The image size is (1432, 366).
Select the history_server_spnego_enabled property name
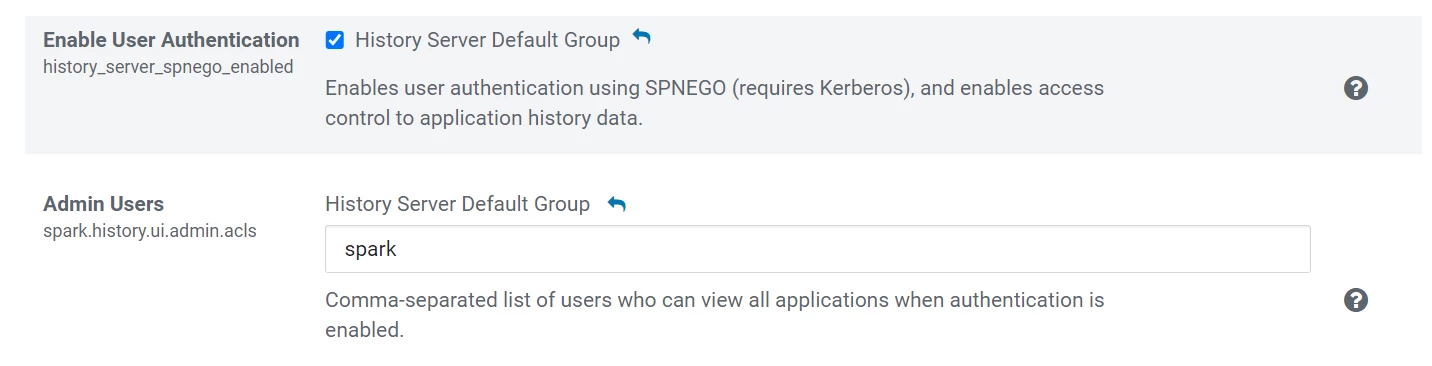click(x=168, y=67)
